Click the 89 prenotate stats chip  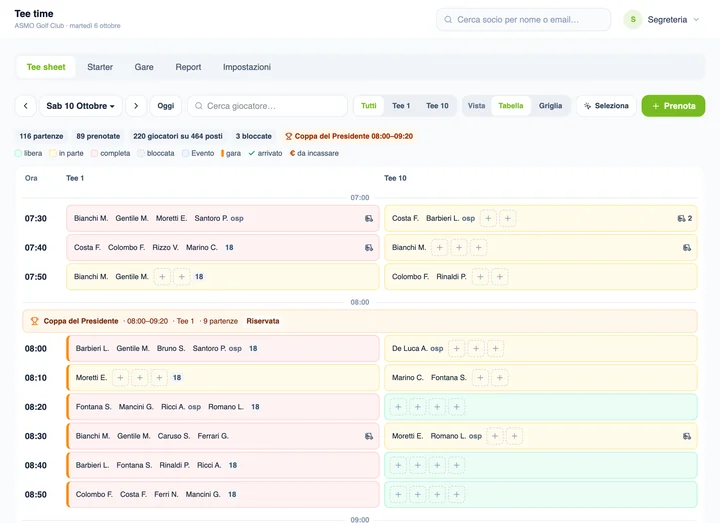click(98, 136)
